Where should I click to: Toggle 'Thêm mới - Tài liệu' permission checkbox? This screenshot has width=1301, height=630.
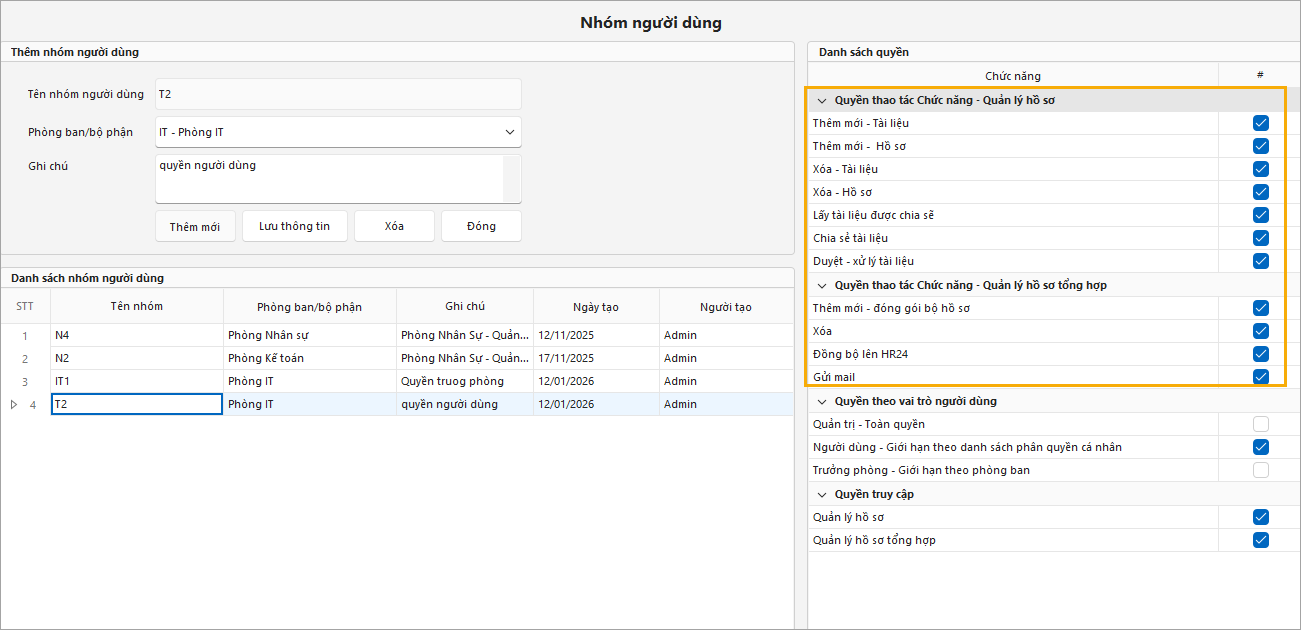[x=1260, y=123]
